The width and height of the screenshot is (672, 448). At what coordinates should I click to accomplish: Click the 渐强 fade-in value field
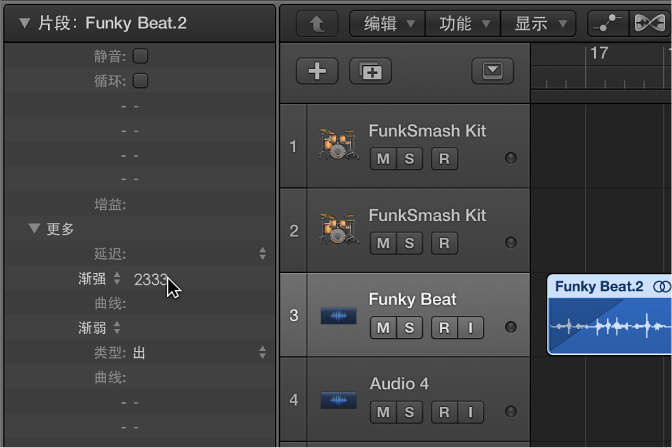pos(151,280)
